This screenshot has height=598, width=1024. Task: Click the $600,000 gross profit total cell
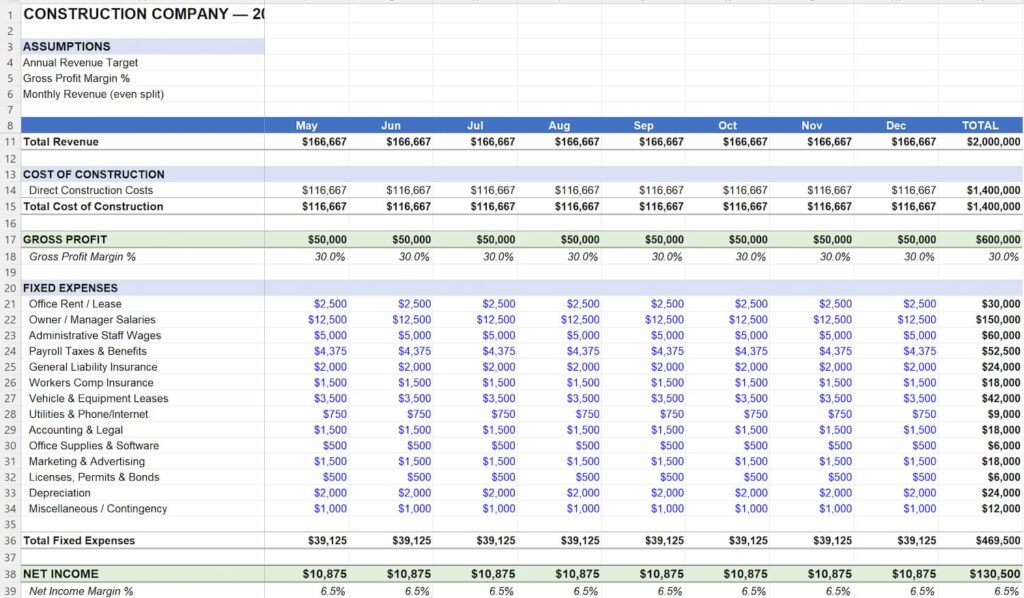(x=997, y=240)
